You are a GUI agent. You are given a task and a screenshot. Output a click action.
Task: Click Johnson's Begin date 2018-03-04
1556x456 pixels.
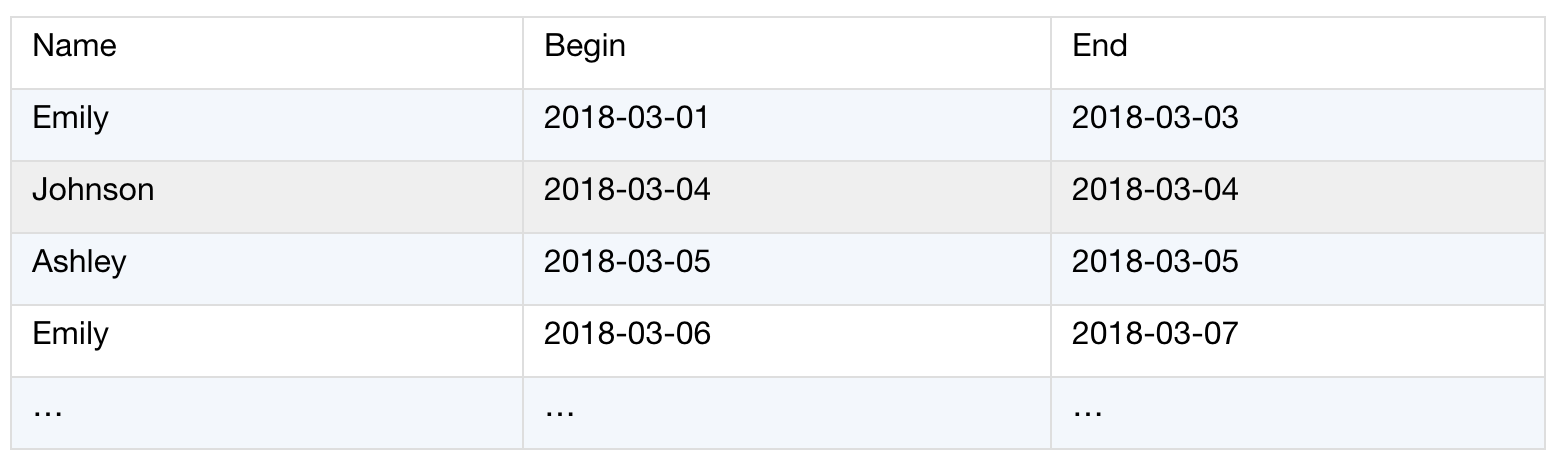click(626, 190)
